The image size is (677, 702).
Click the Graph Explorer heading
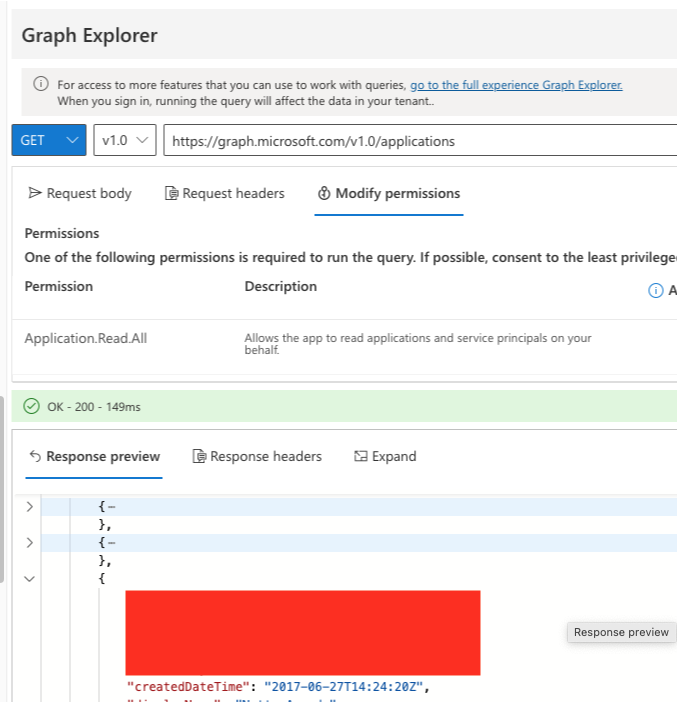(x=90, y=35)
